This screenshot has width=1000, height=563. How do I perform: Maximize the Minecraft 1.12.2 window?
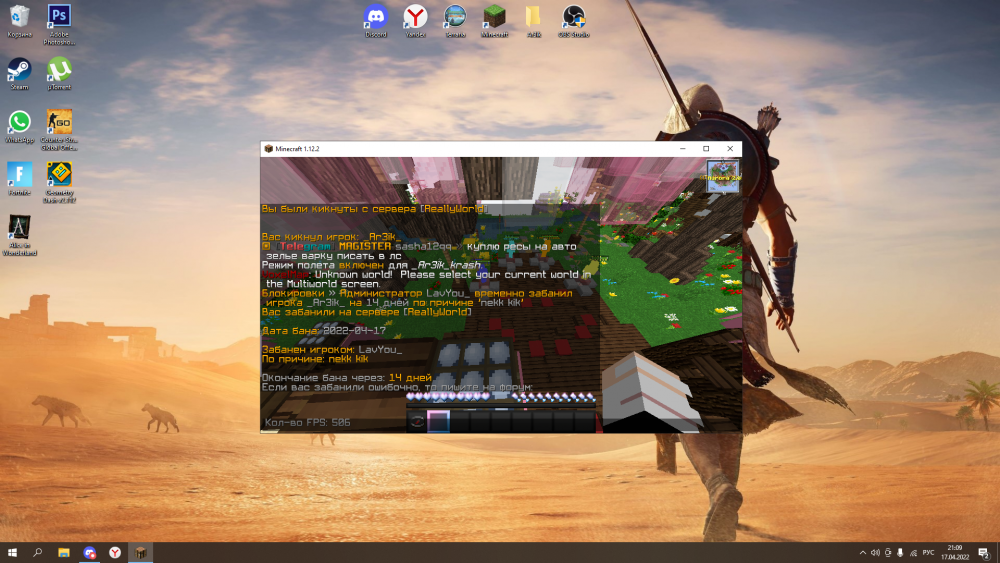[x=706, y=149]
